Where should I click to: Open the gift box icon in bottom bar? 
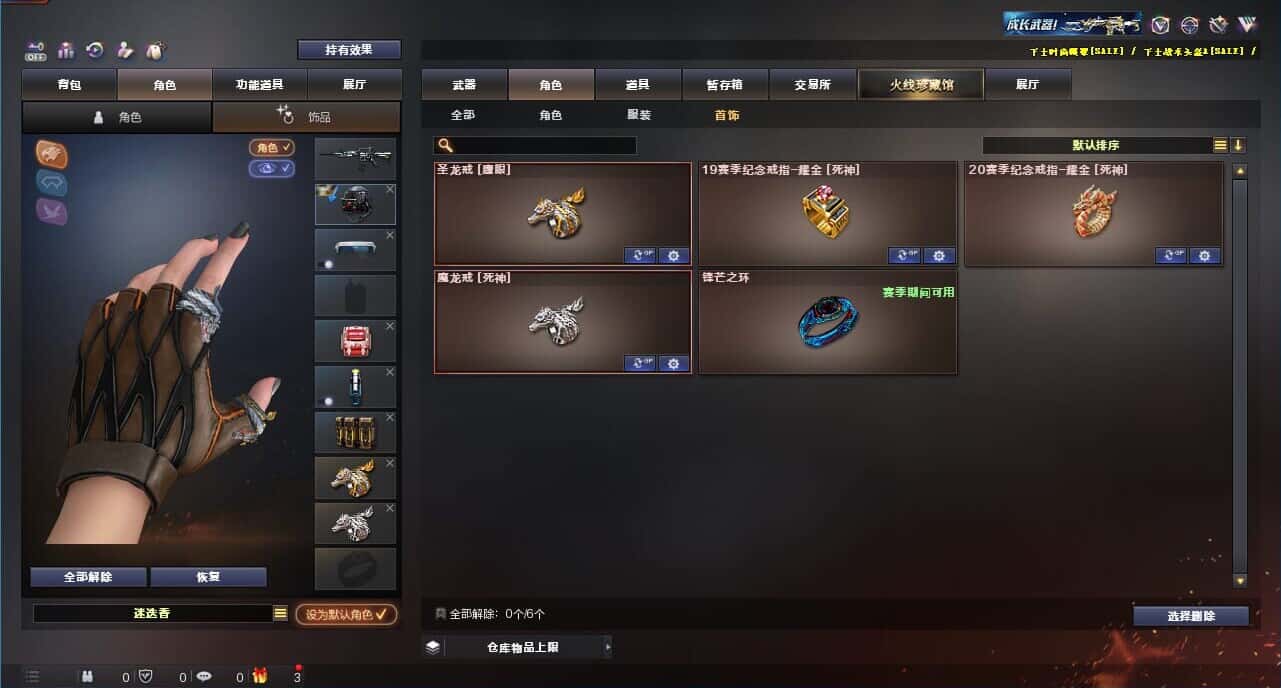[x=260, y=676]
